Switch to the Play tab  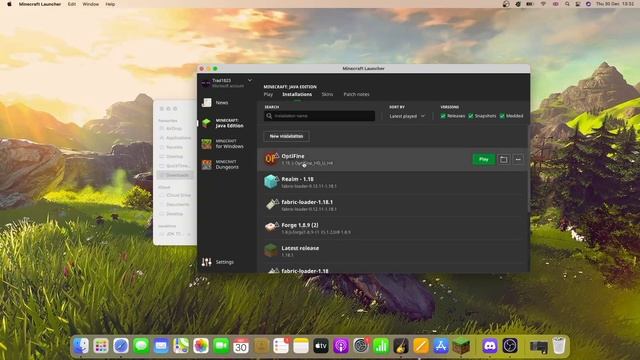pos(268,94)
